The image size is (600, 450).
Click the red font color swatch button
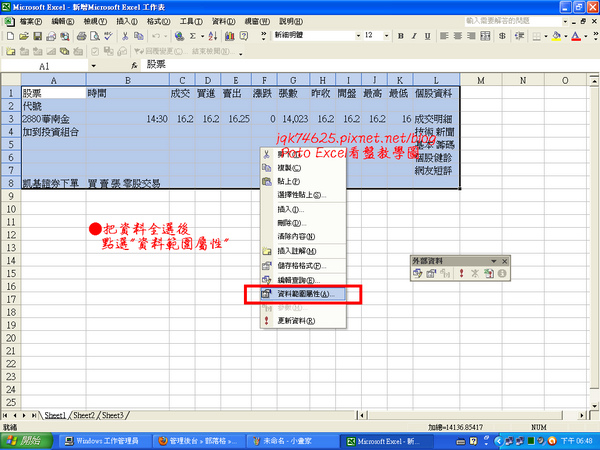tap(576, 36)
